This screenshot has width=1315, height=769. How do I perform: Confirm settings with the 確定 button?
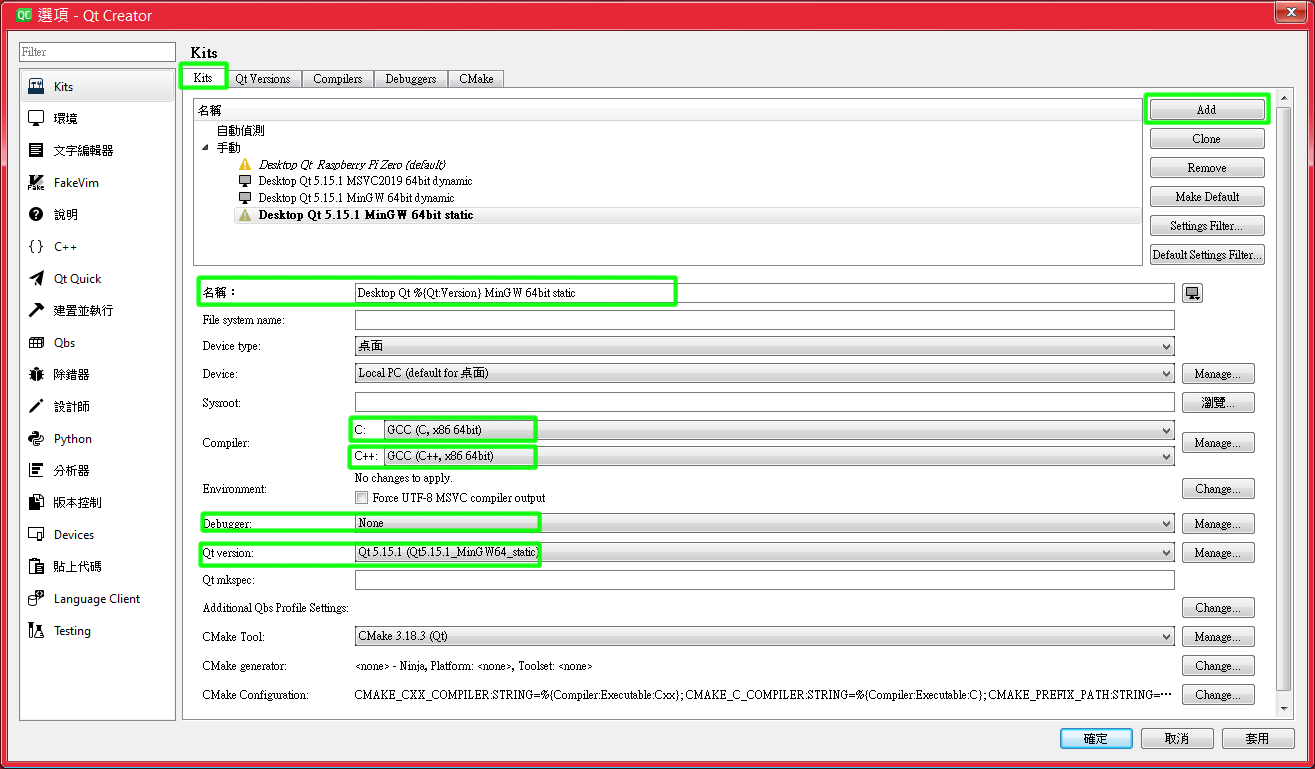[x=1095, y=738]
